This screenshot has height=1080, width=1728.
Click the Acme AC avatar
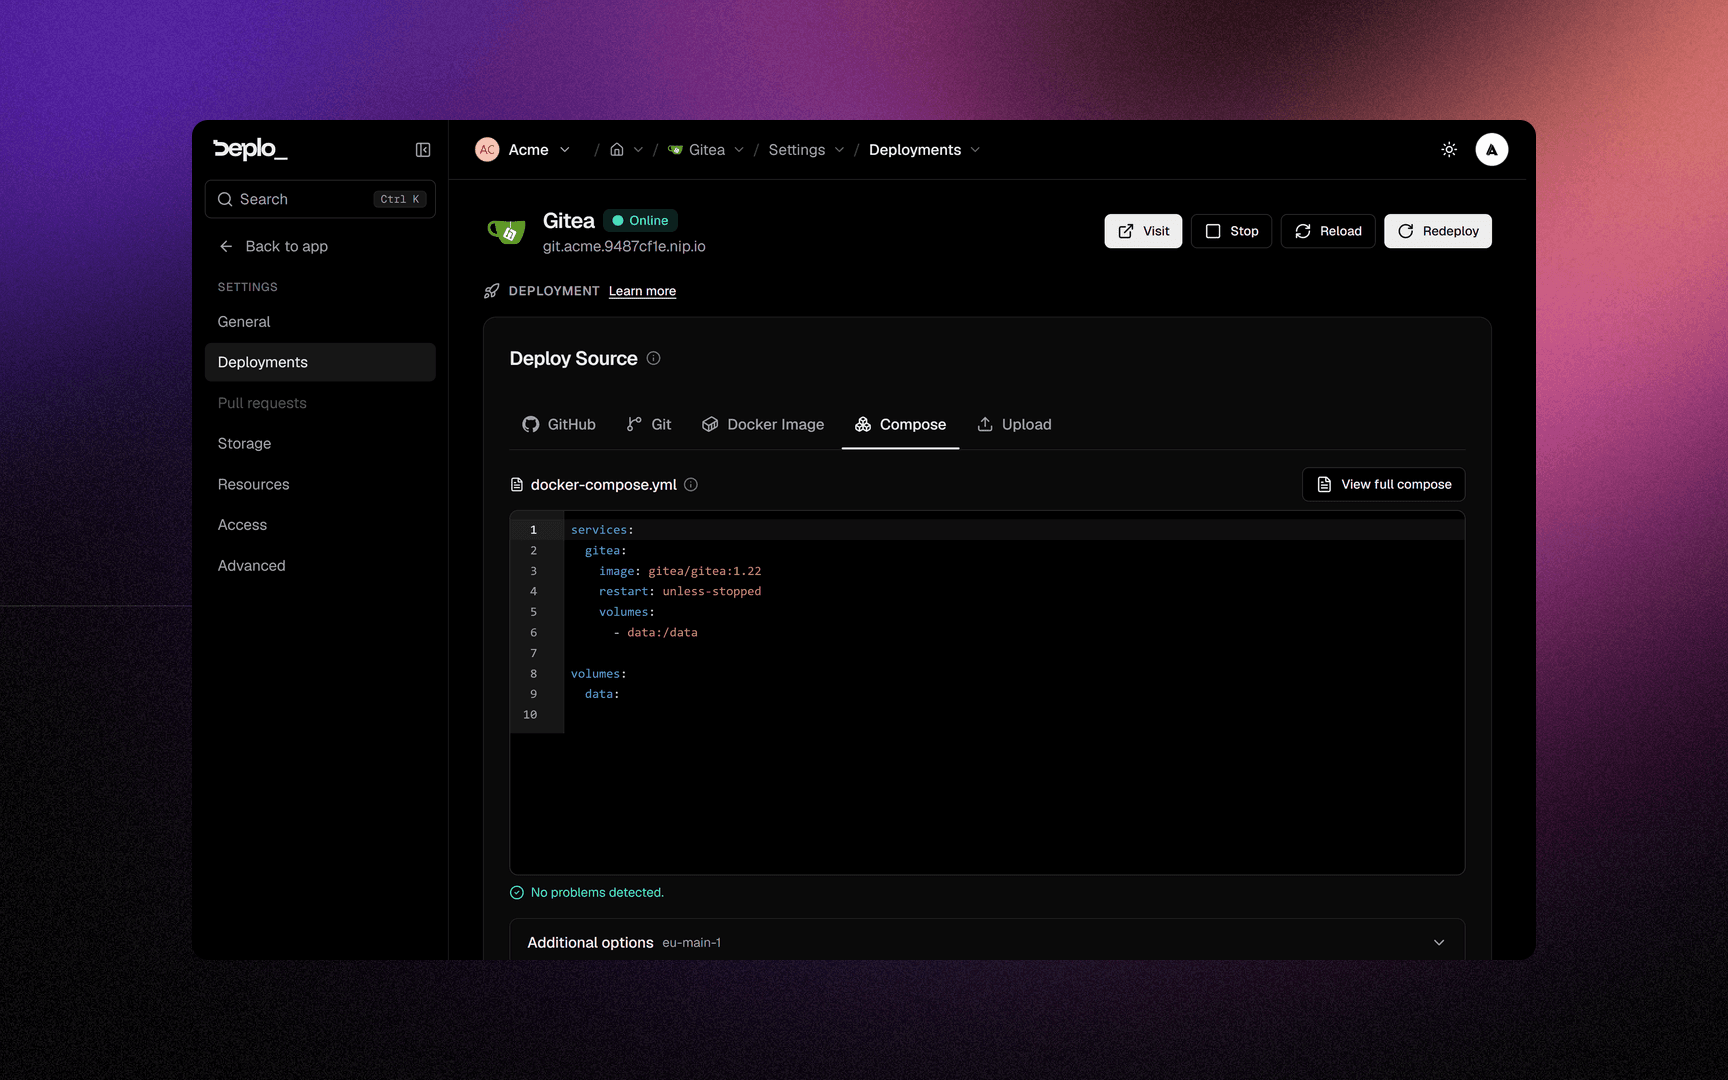[487, 150]
